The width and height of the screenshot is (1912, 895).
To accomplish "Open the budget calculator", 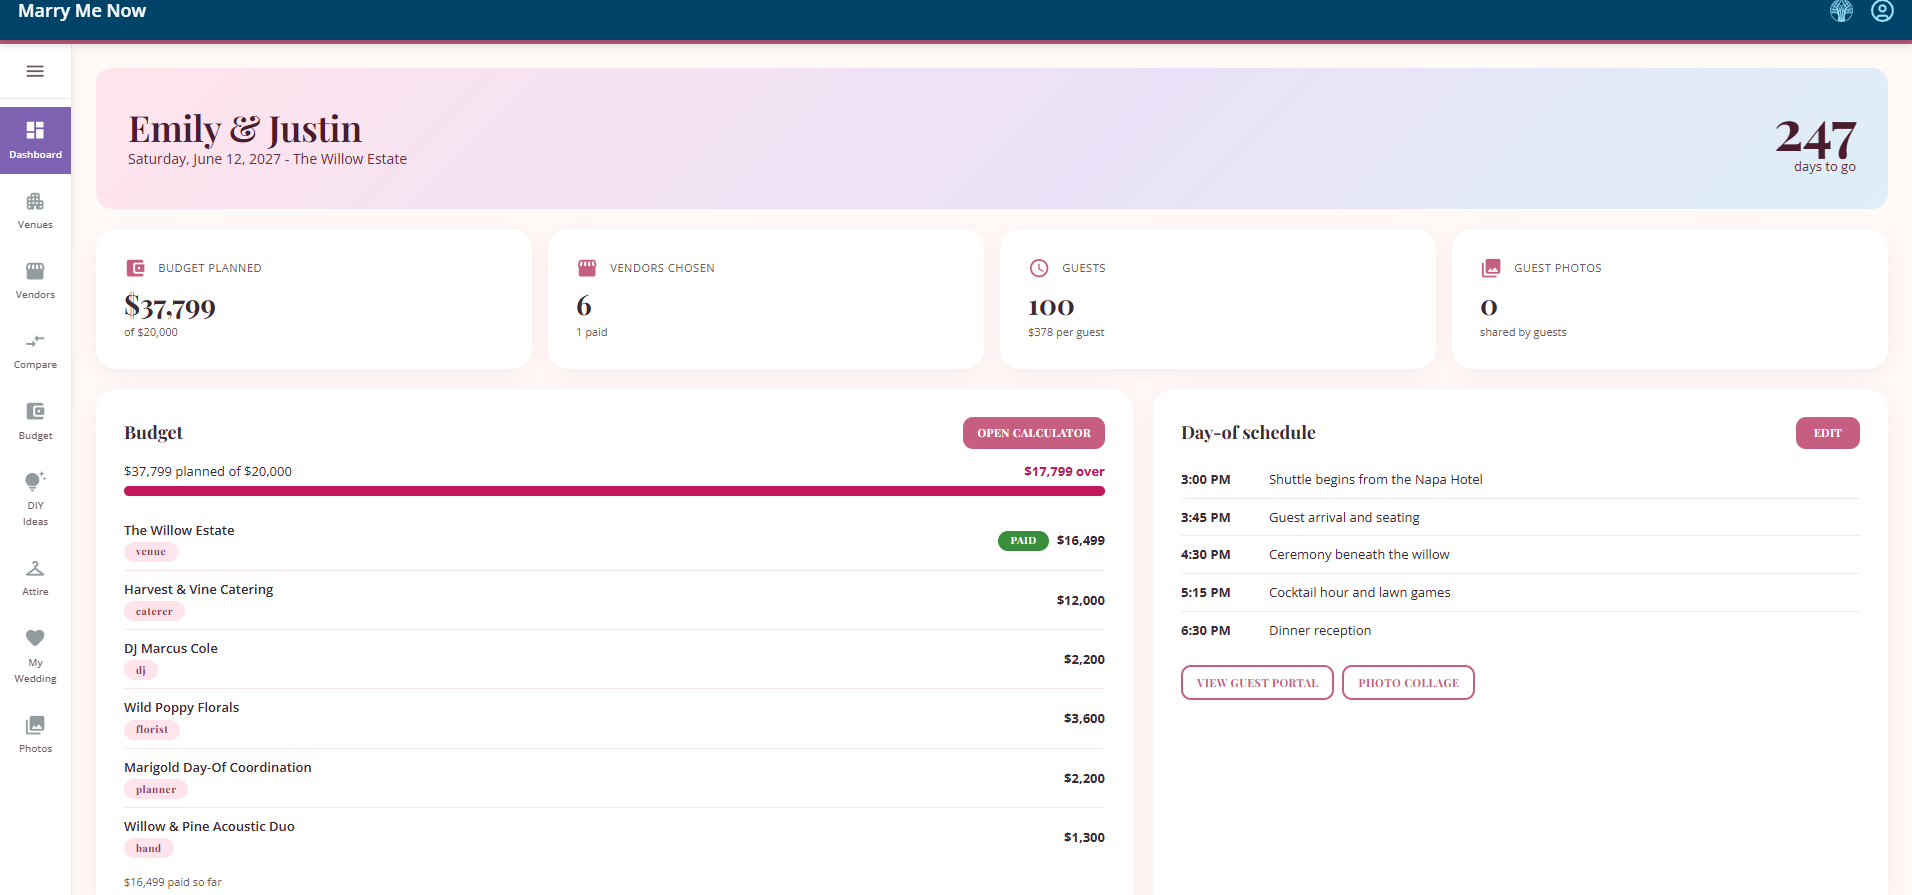I will [1034, 433].
